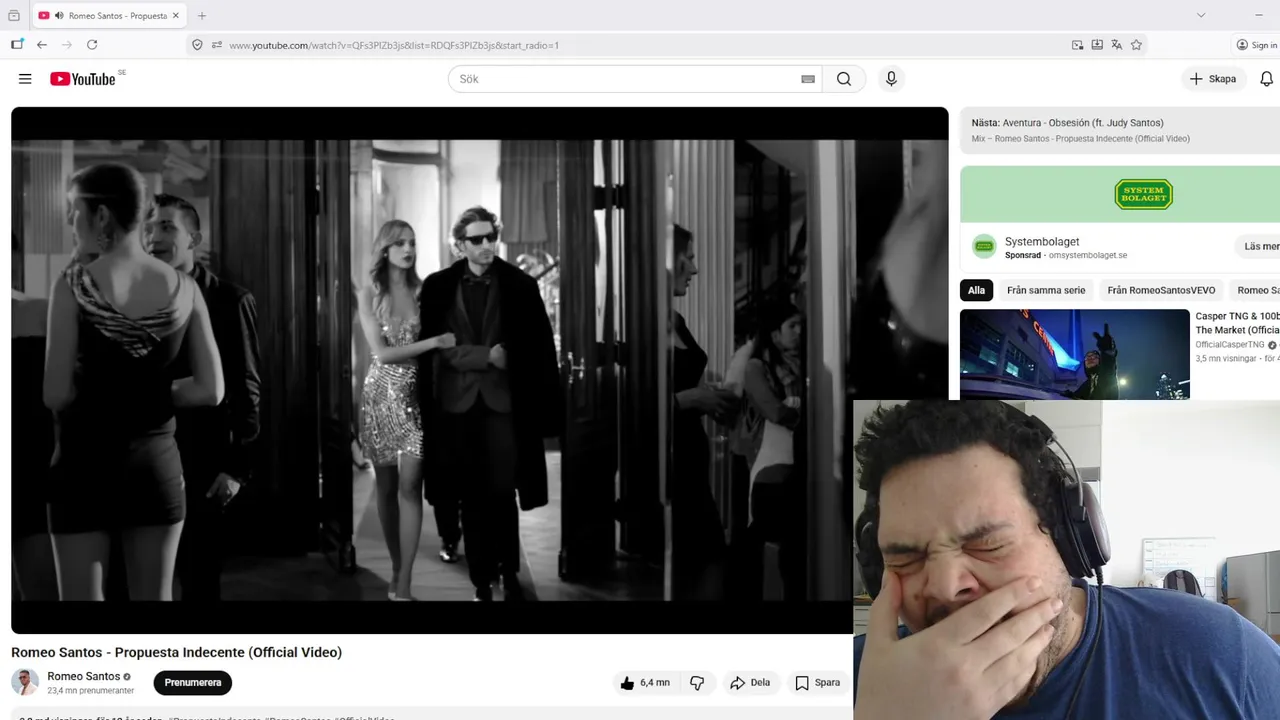Click the omsystembolaget.se sponsored link

pyautogui.click(x=1088, y=256)
